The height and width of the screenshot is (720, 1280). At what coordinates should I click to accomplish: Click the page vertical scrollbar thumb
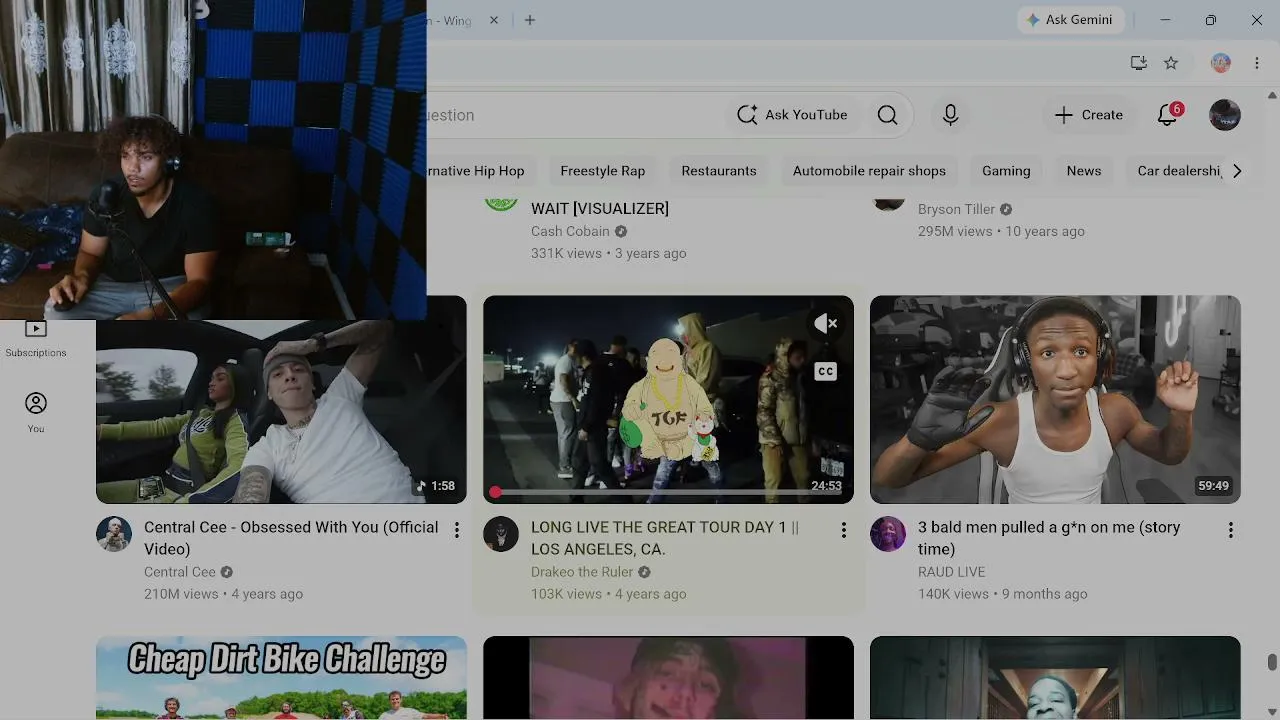[x=1272, y=663]
